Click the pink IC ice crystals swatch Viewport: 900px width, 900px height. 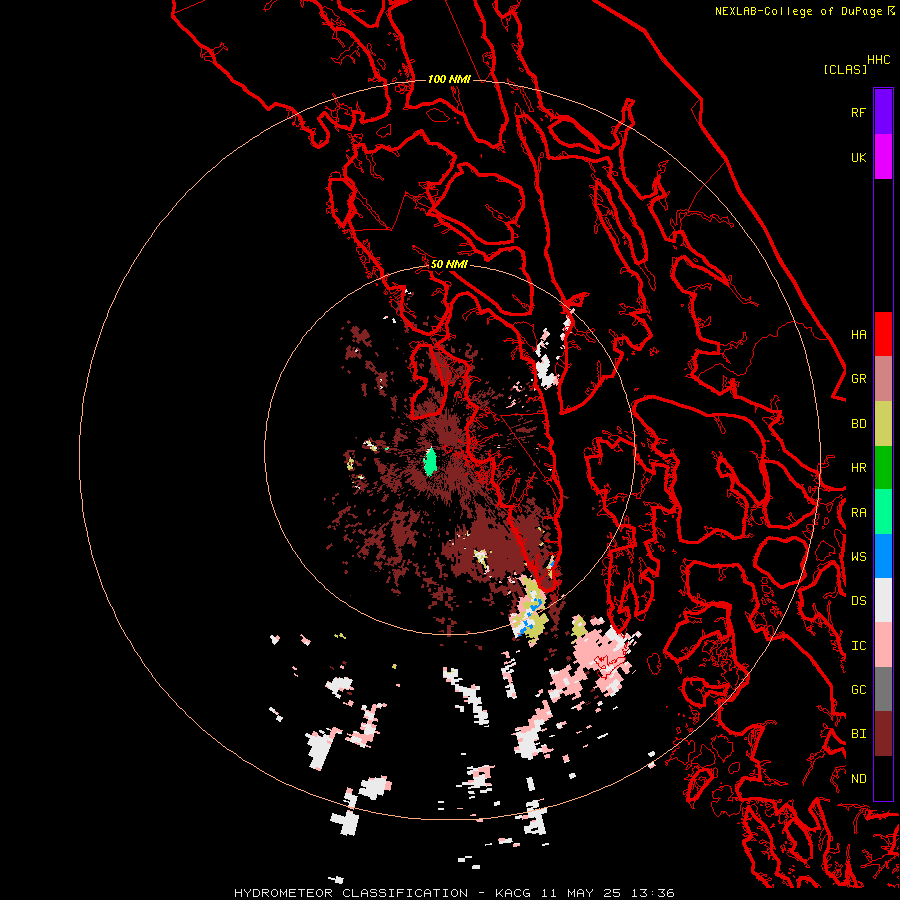pyautogui.click(x=883, y=645)
